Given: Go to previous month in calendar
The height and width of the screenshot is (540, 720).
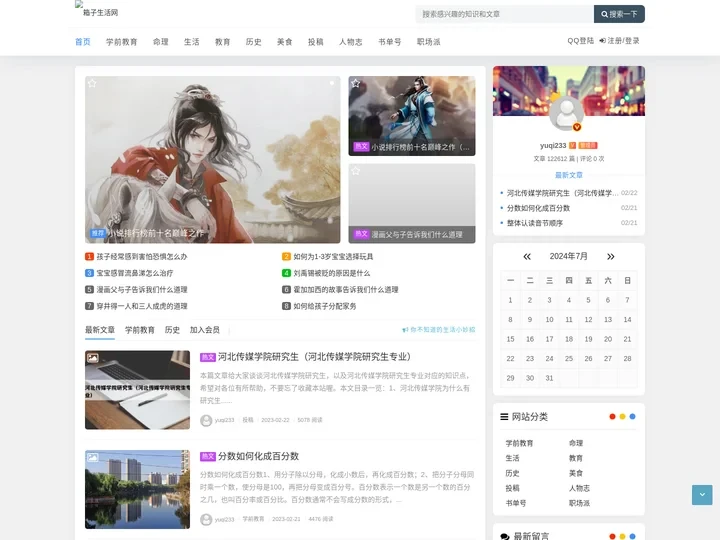Looking at the screenshot, I should click(x=527, y=256).
